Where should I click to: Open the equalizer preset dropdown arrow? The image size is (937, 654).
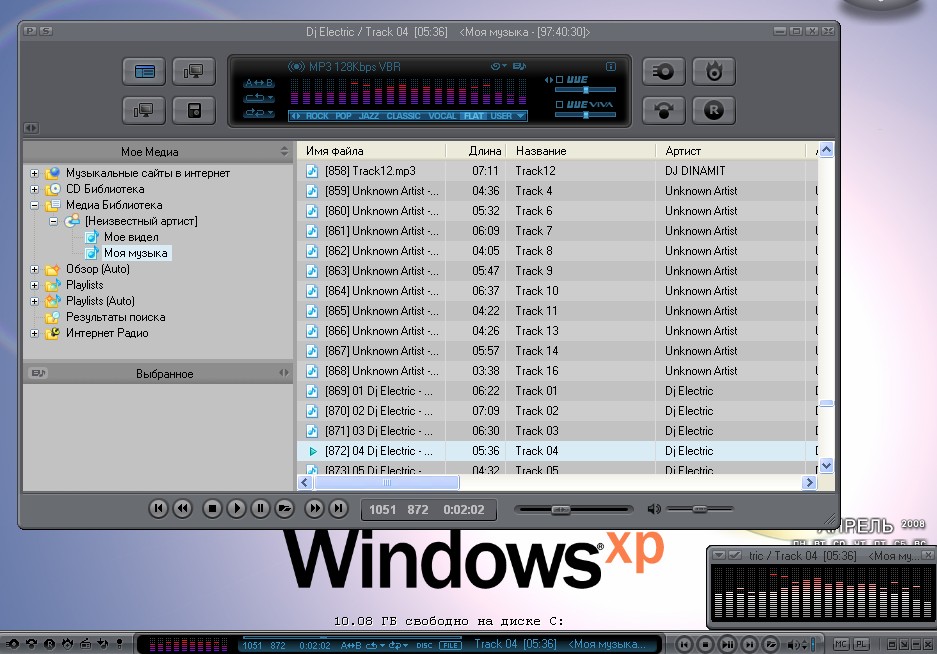[x=520, y=116]
